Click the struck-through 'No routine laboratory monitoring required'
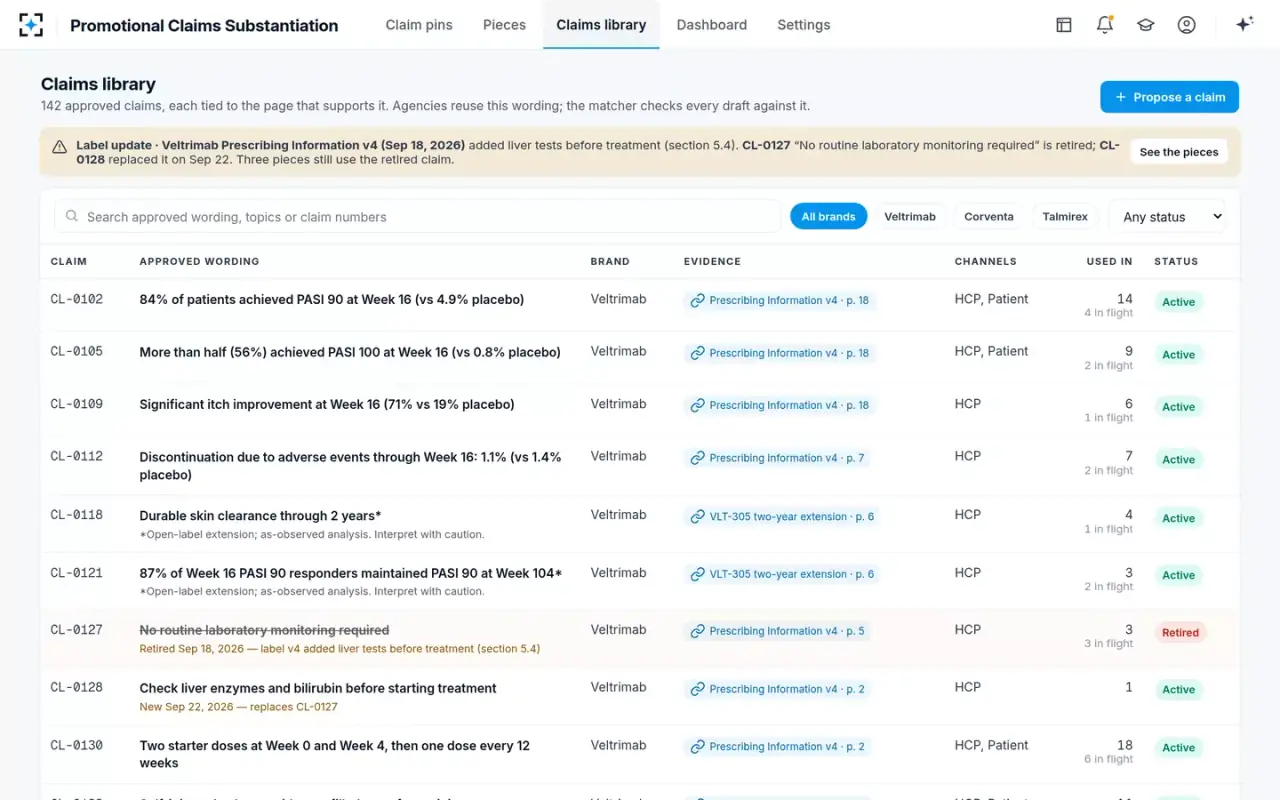Screen dimensions: 1280x800 [264, 630]
